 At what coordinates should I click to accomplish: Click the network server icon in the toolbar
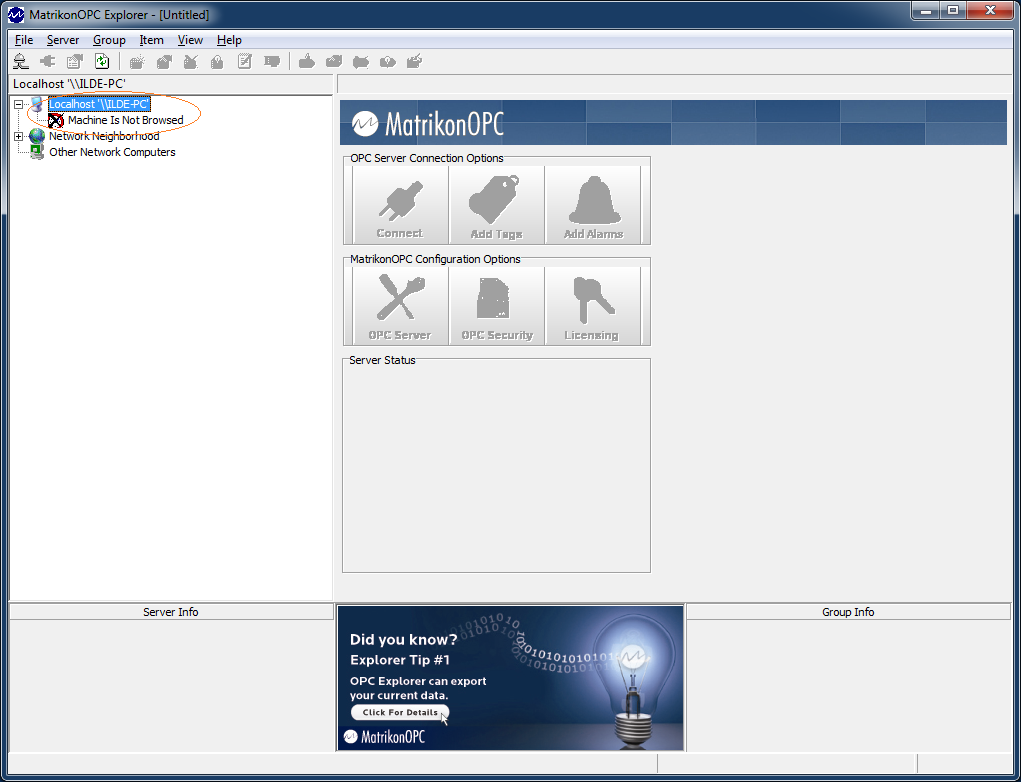(x=21, y=61)
